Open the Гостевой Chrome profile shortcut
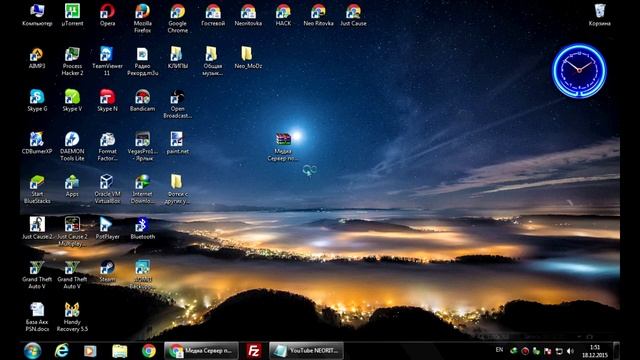640x360 pixels. click(213, 15)
